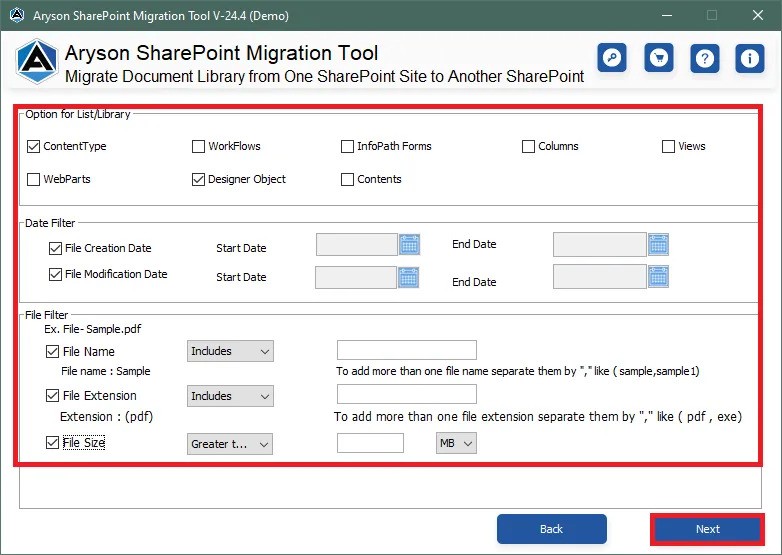Open the shopping cart purchase icon
782x555 pixels.
click(658, 58)
